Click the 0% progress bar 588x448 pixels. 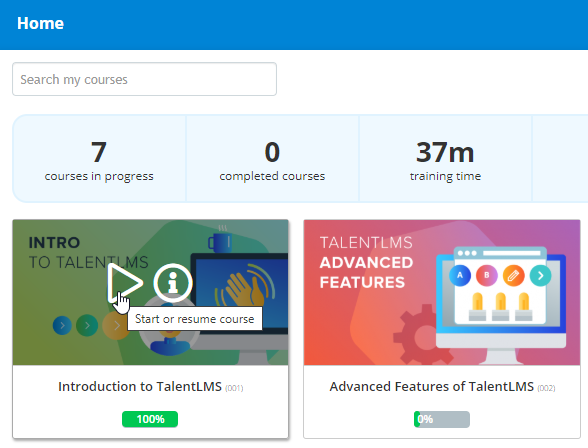pos(442,419)
